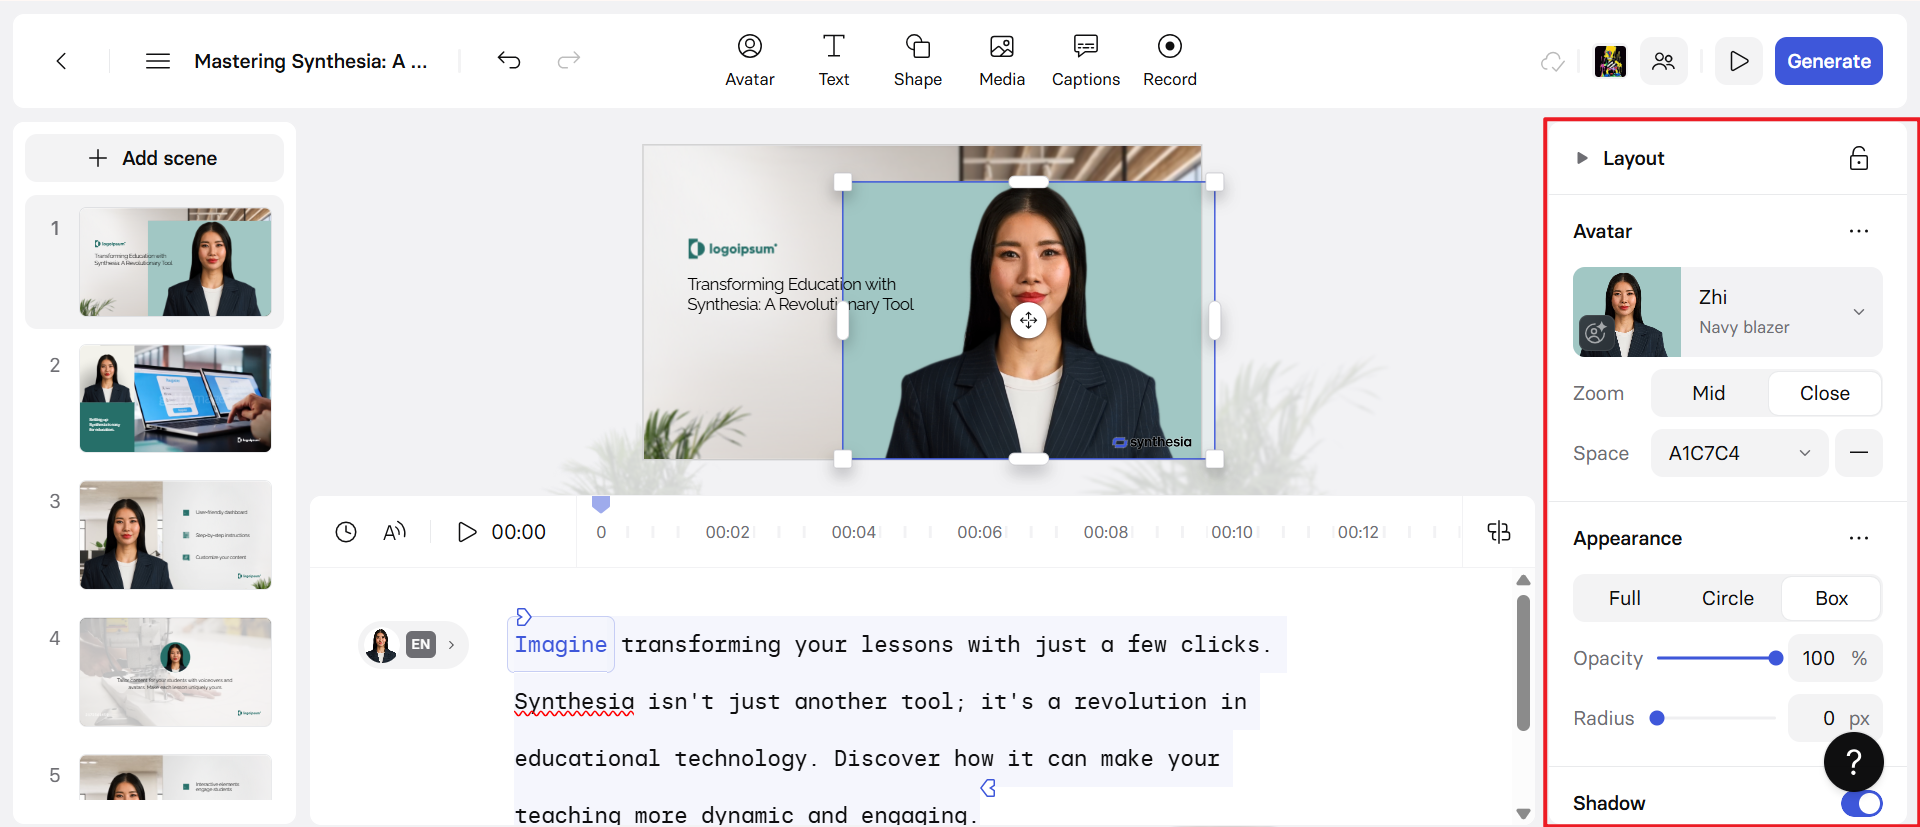This screenshot has height=827, width=1920.
Task: Click the animation marker above Imagine
Action: (x=523, y=616)
